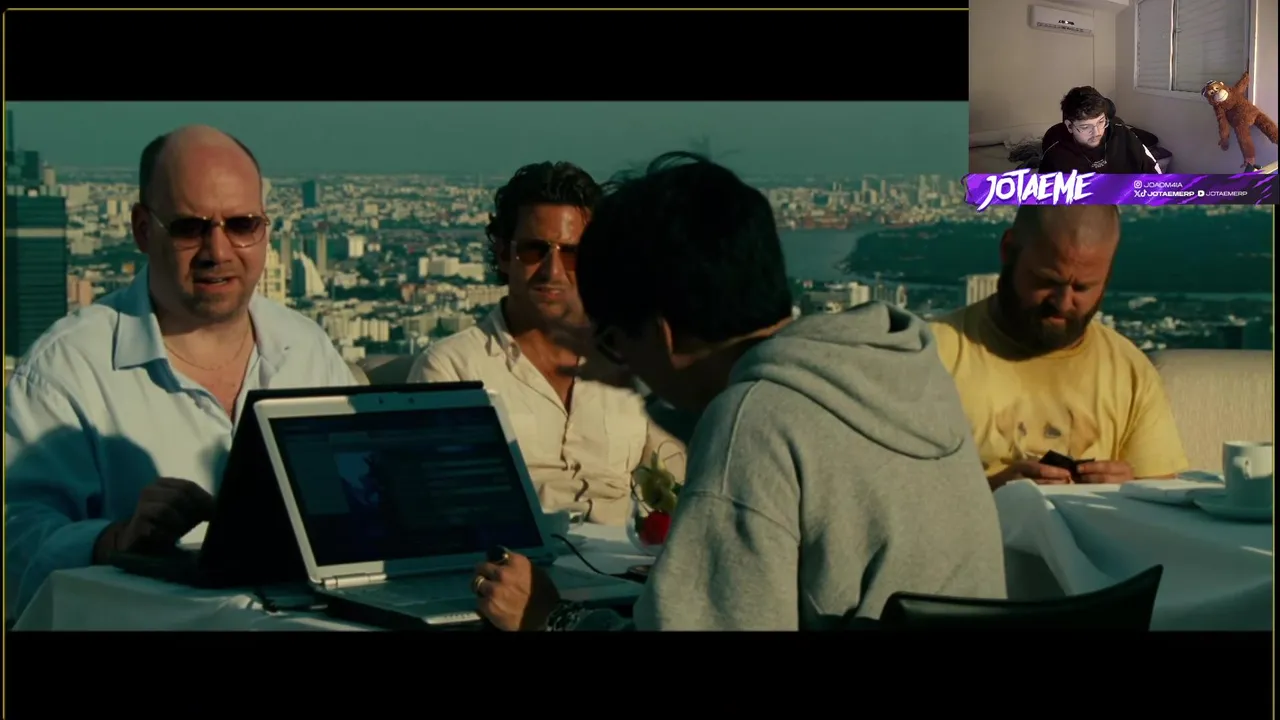The width and height of the screenshot is (1280, 720).
Task: Click the X logo in the banner
Action: pyautogui.click(x=1137, y=194)
